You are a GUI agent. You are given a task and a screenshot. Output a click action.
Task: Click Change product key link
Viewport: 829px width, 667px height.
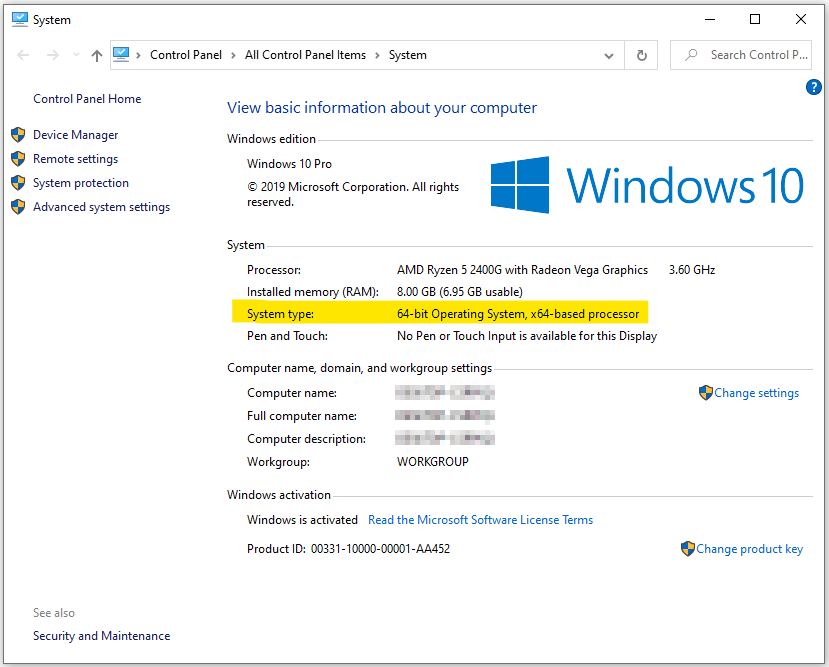749,549
